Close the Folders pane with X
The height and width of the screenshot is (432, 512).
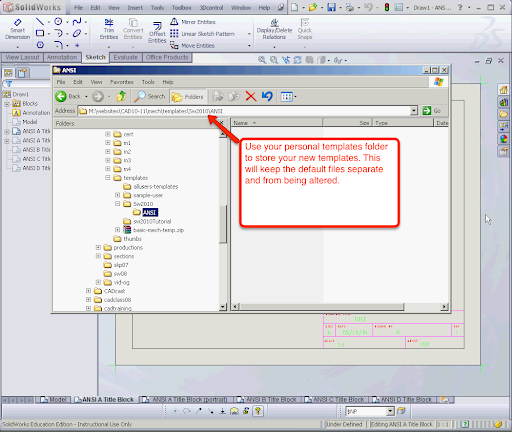[x=222, y=123]
